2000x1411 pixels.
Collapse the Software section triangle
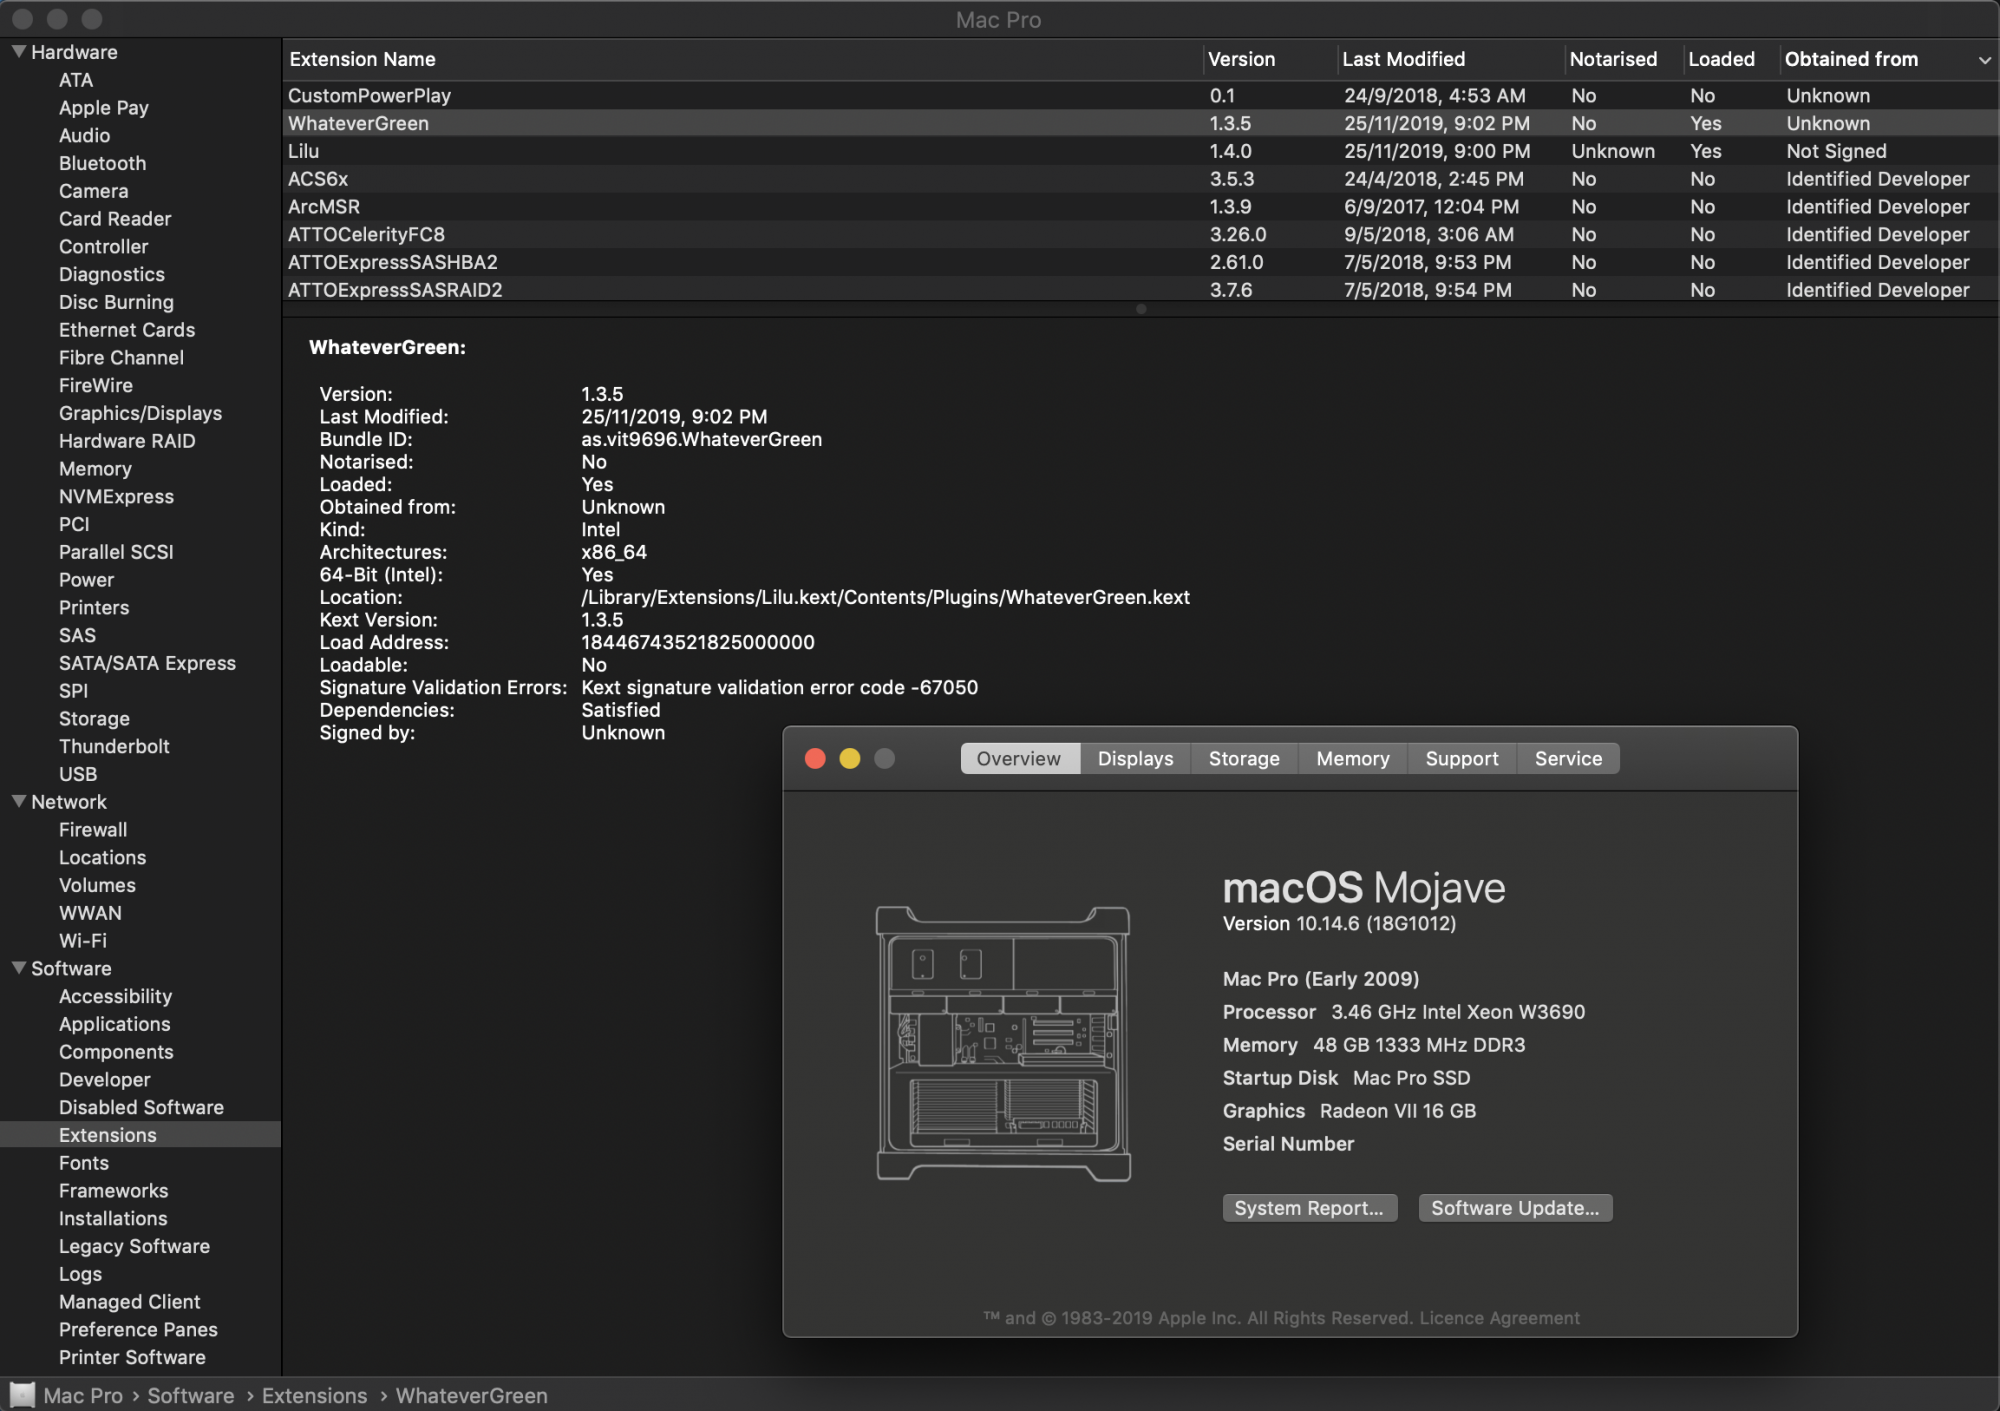18,967
